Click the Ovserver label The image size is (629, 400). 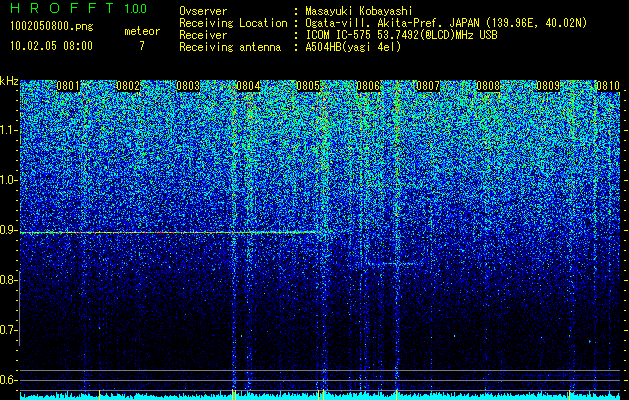coord(203,11)
